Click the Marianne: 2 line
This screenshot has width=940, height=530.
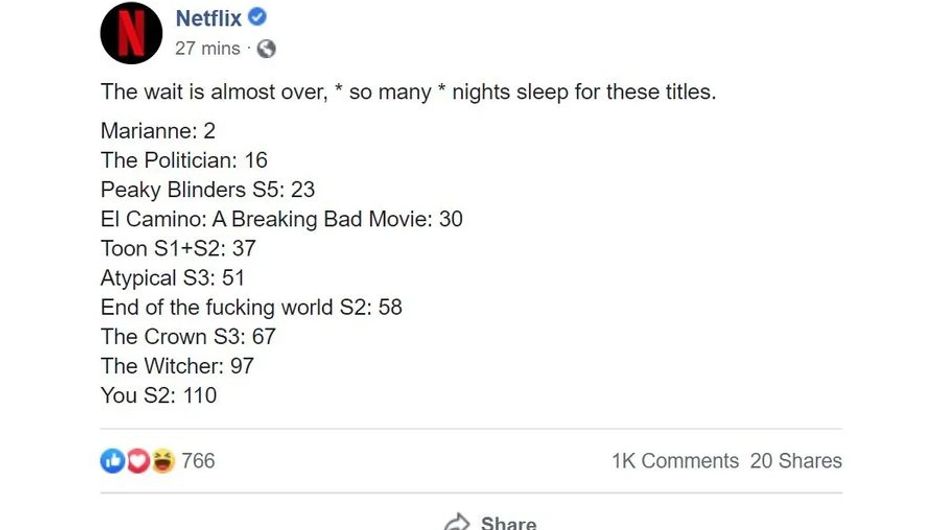click(x=158, y=131)
